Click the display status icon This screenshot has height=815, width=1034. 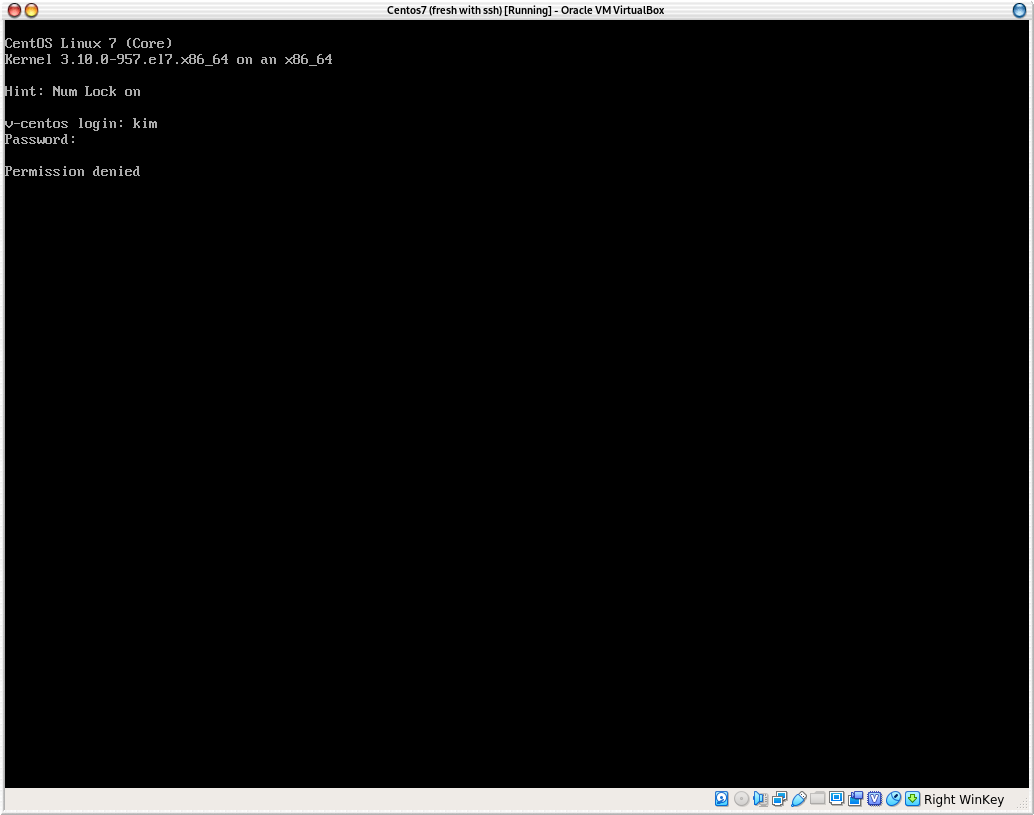coord(838,799)
